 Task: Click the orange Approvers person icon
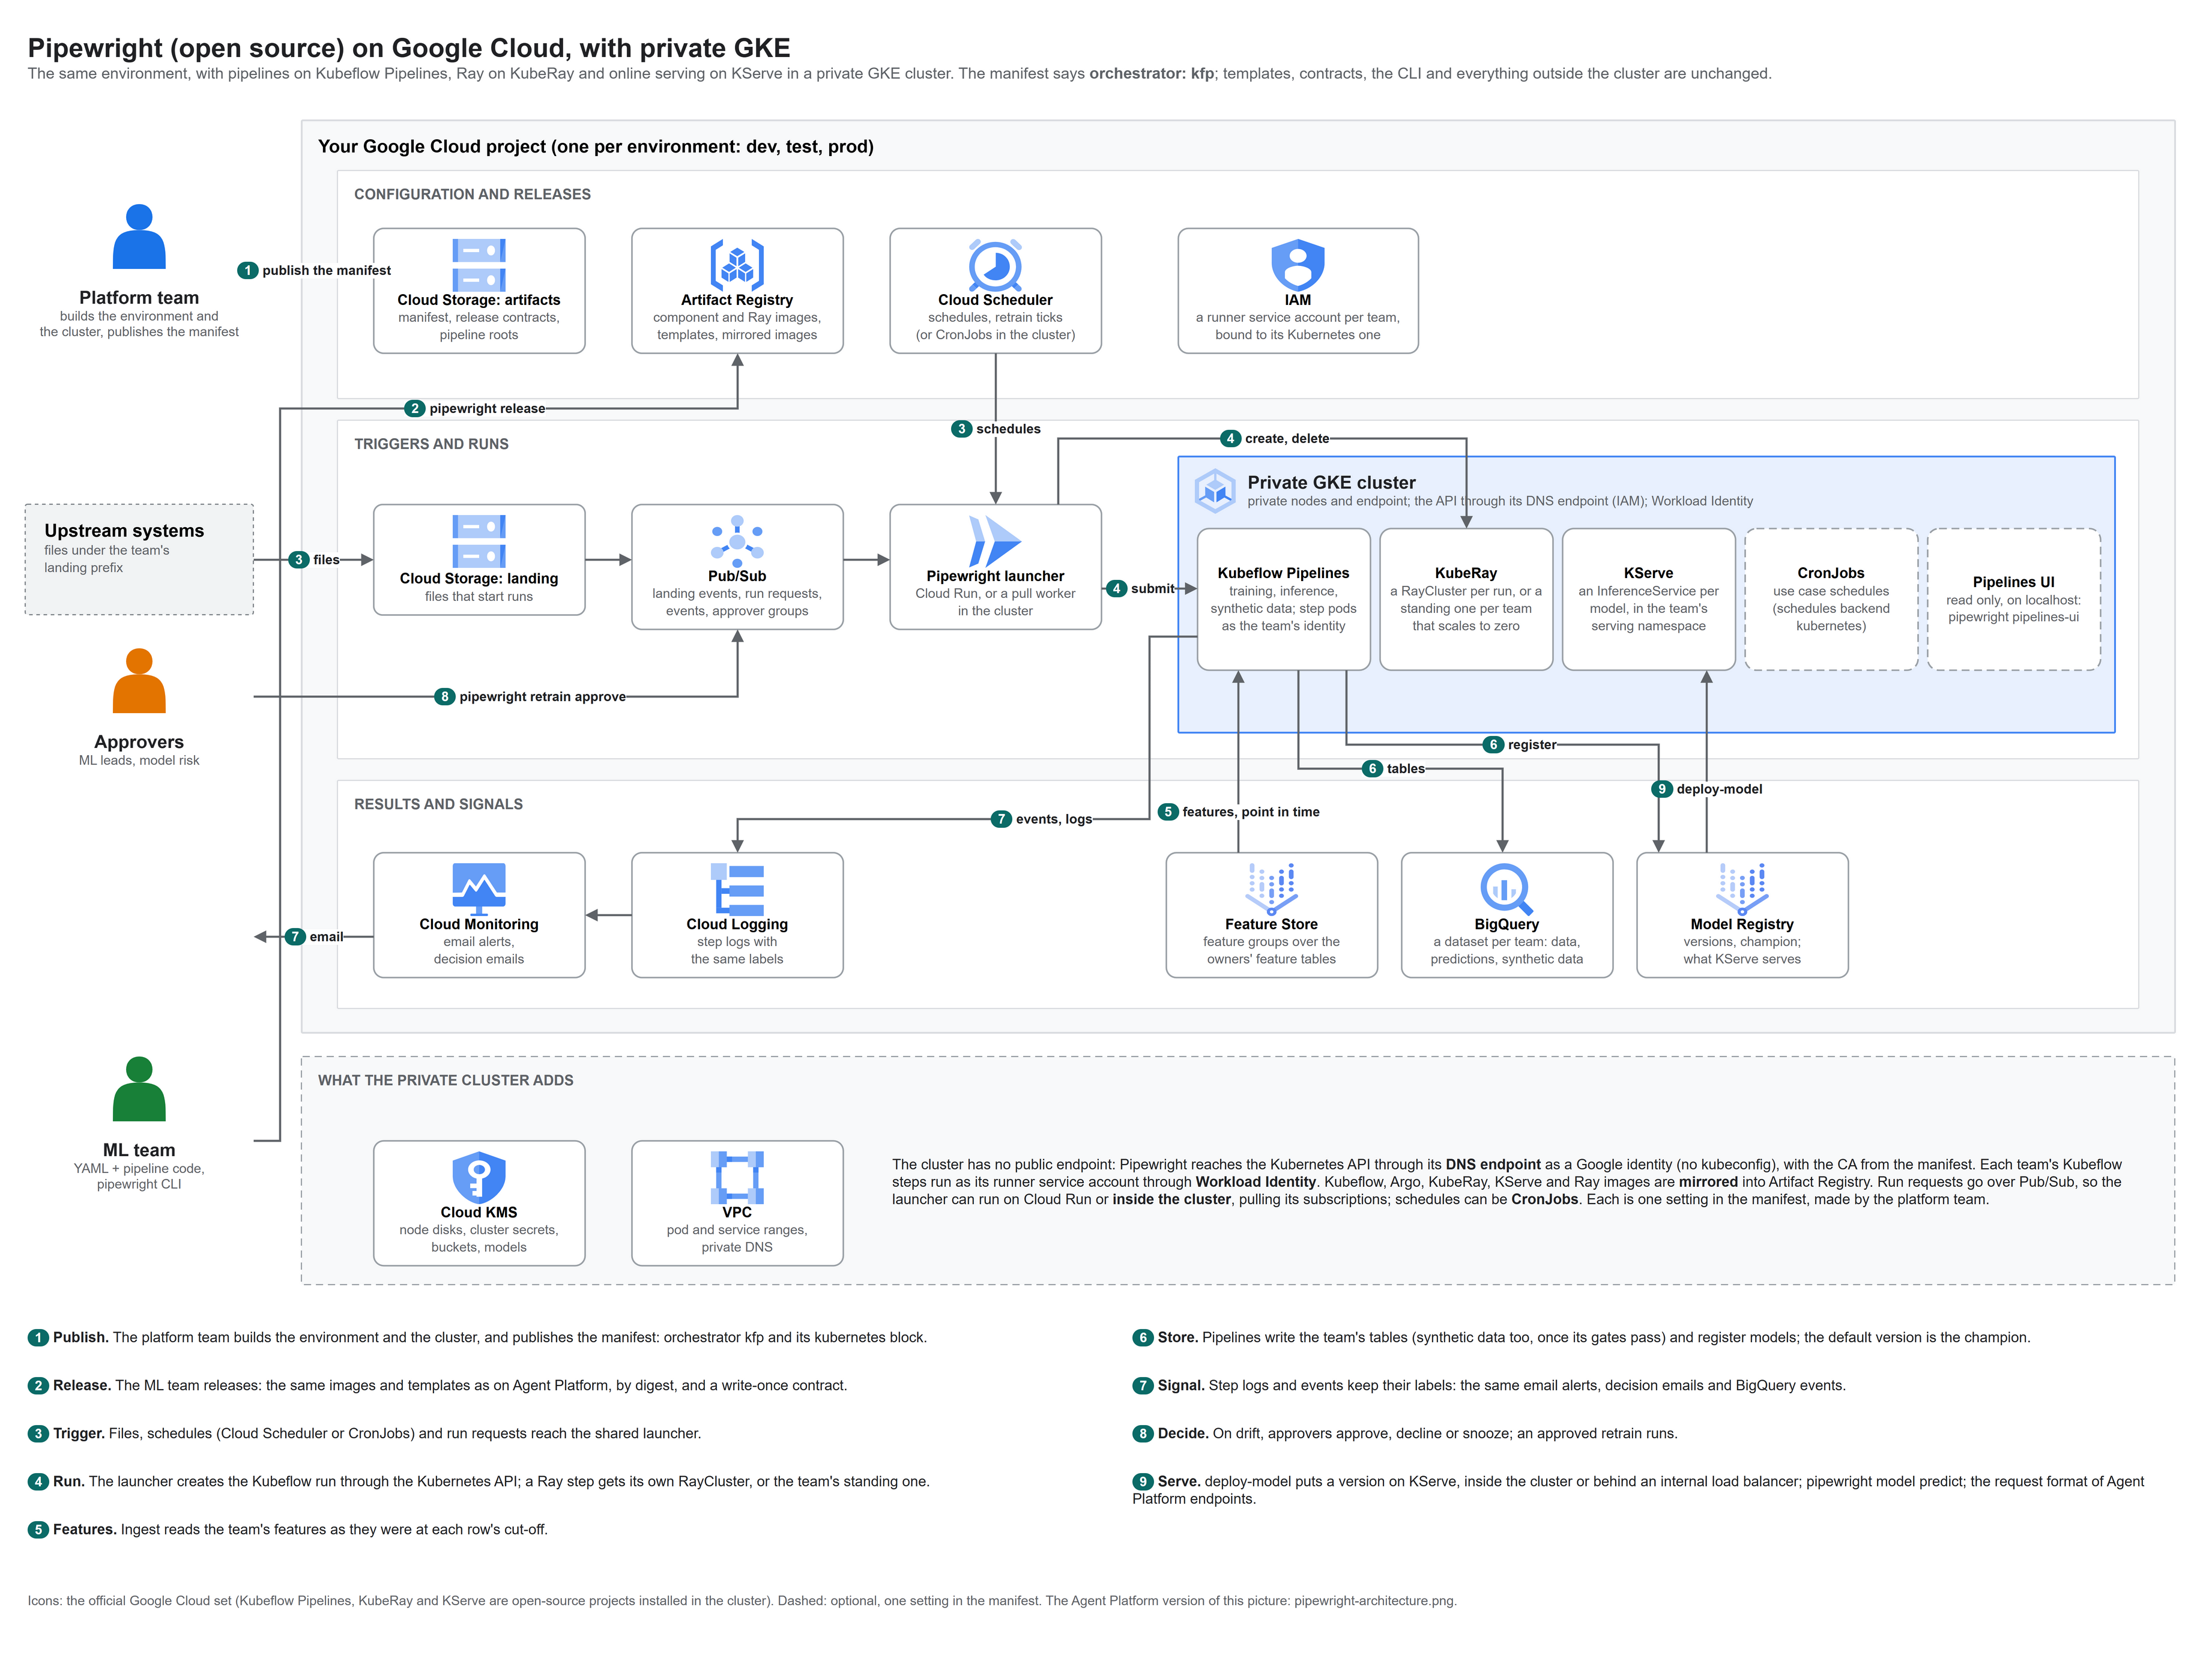pos(139,681)
